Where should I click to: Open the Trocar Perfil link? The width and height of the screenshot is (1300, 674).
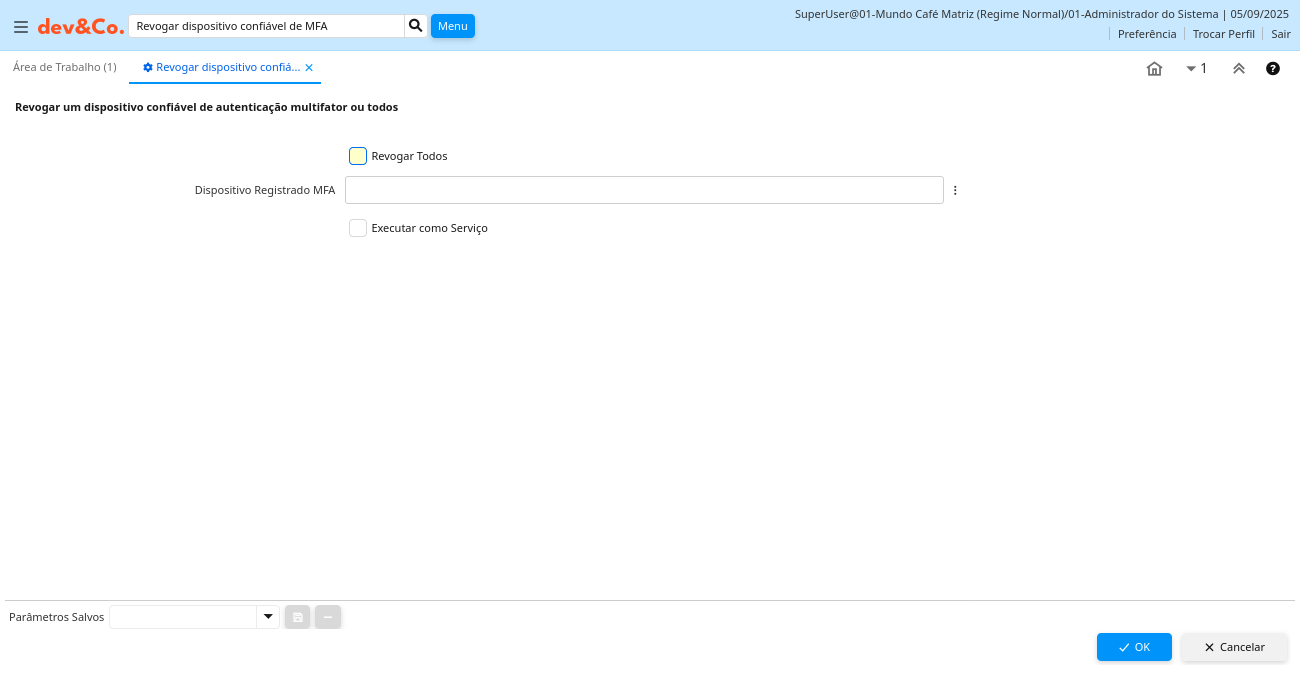[x=1223, y=34]
